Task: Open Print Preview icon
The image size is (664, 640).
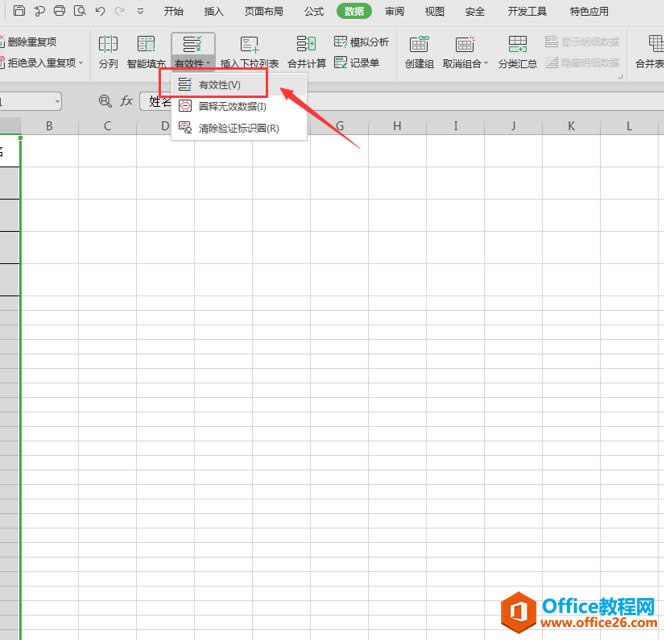Action: click(x=80, y=10)
